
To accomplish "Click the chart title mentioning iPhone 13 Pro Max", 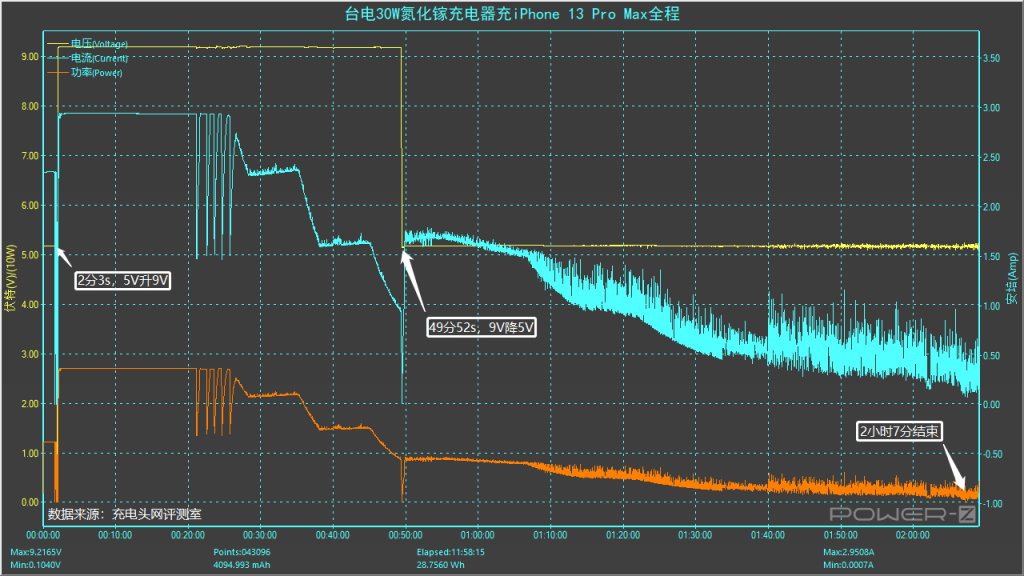I will click(512, 14).
